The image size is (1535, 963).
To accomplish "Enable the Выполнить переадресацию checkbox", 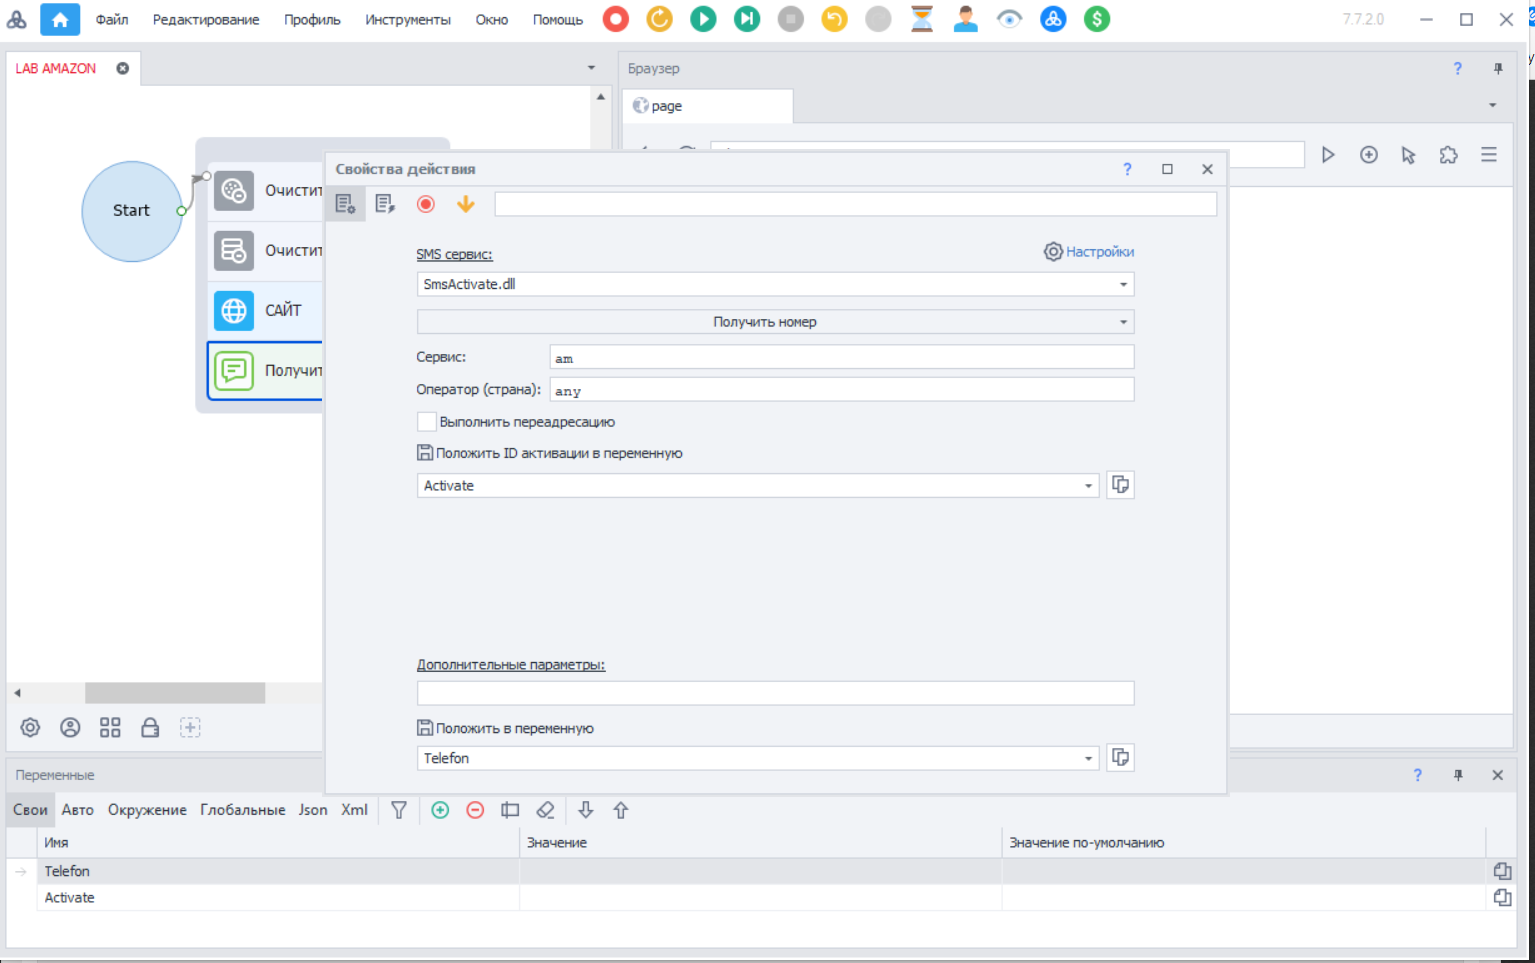I will click(427, 422).
